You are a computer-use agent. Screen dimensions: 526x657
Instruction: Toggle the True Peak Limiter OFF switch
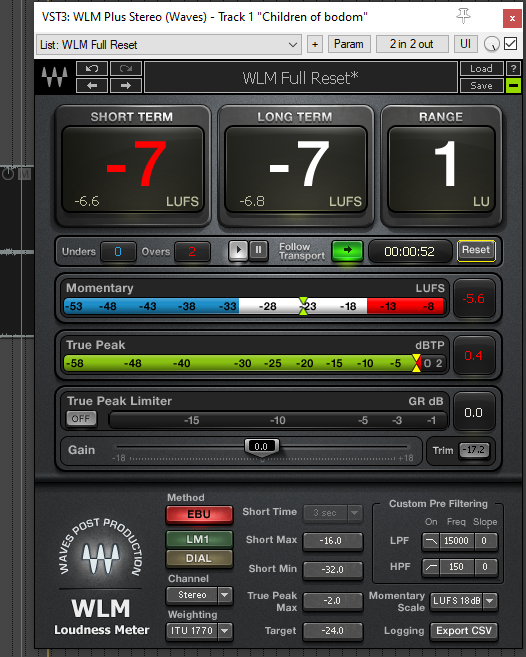81,419
